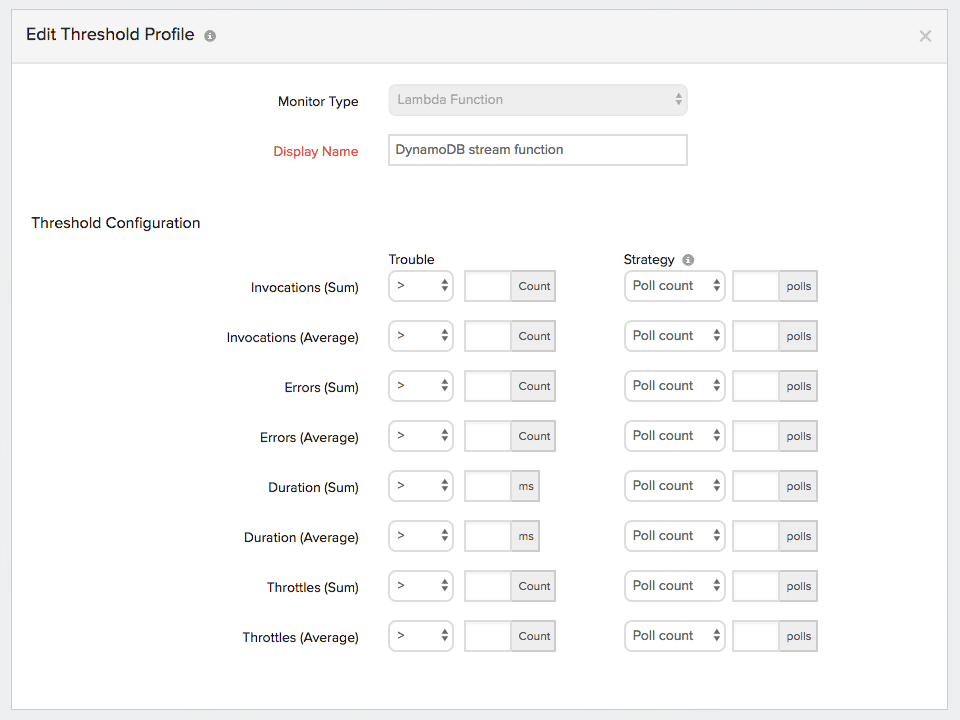Close the Edit Threshold Profile dialog
This screenshot has height=720, width=960.
pos(925,36)
